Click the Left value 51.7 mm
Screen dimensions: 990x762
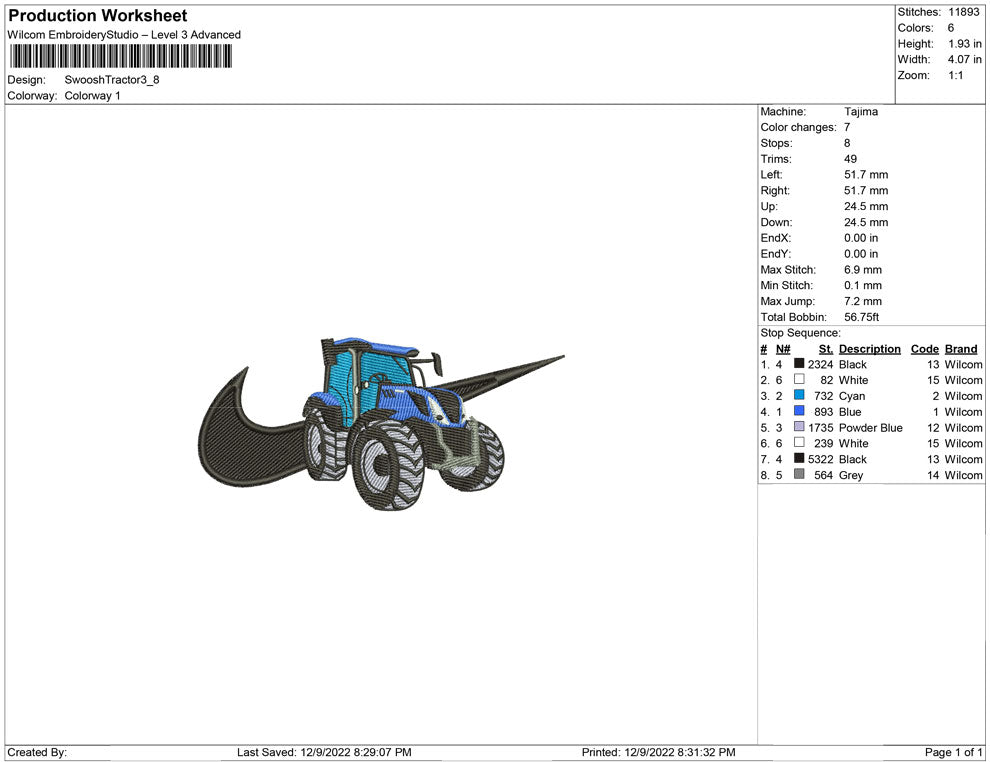click(866, 174)
